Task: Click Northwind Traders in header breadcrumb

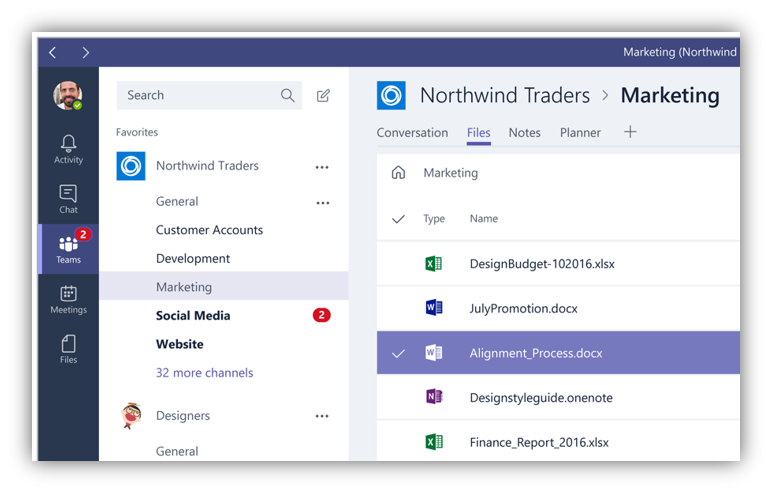Action: click(x=505, y=96)
